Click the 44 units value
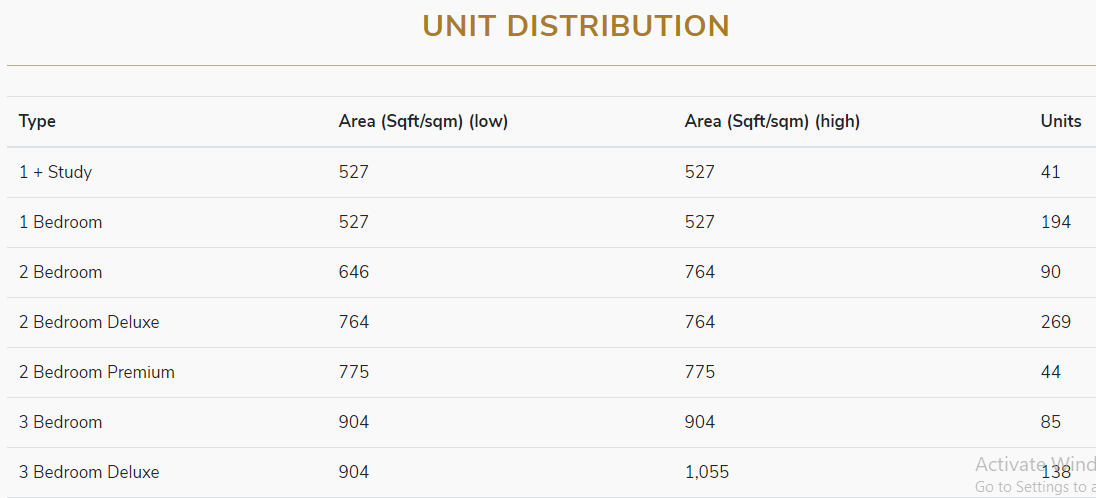Image resolution: width=1096 pixels, height=498 pixels. tap(1050, 372)
